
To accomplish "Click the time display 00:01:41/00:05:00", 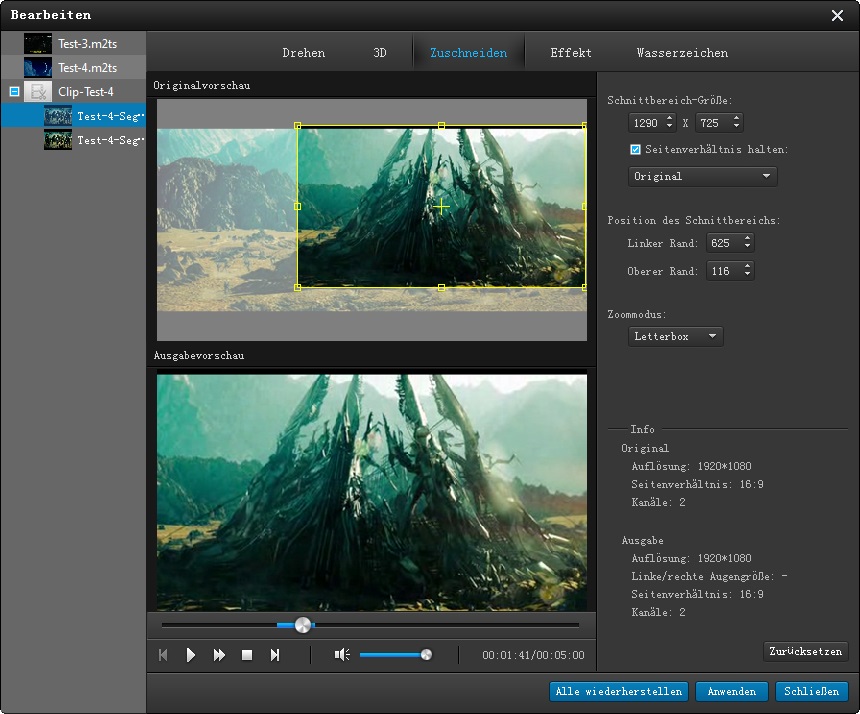I will [533, 655].
